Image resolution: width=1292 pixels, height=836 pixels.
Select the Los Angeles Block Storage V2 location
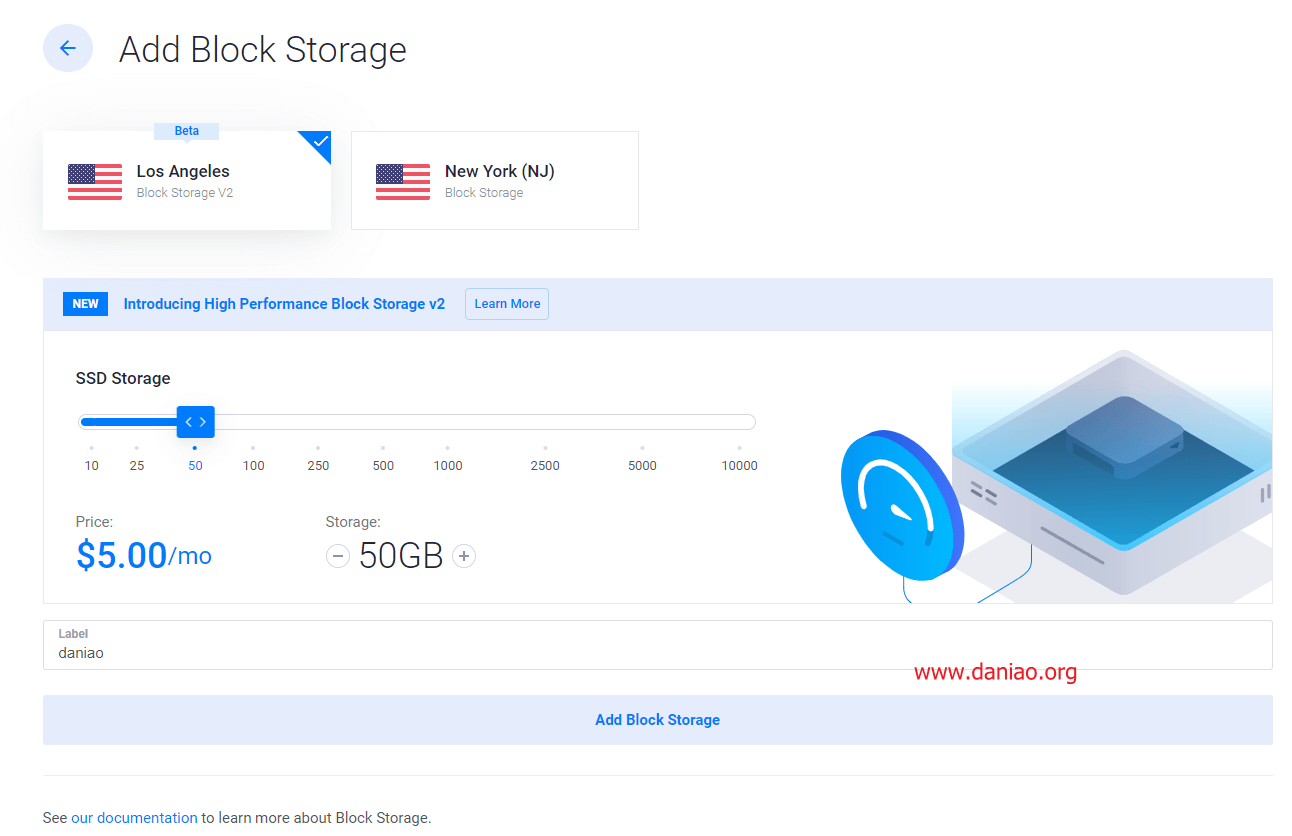coord(187,180)
